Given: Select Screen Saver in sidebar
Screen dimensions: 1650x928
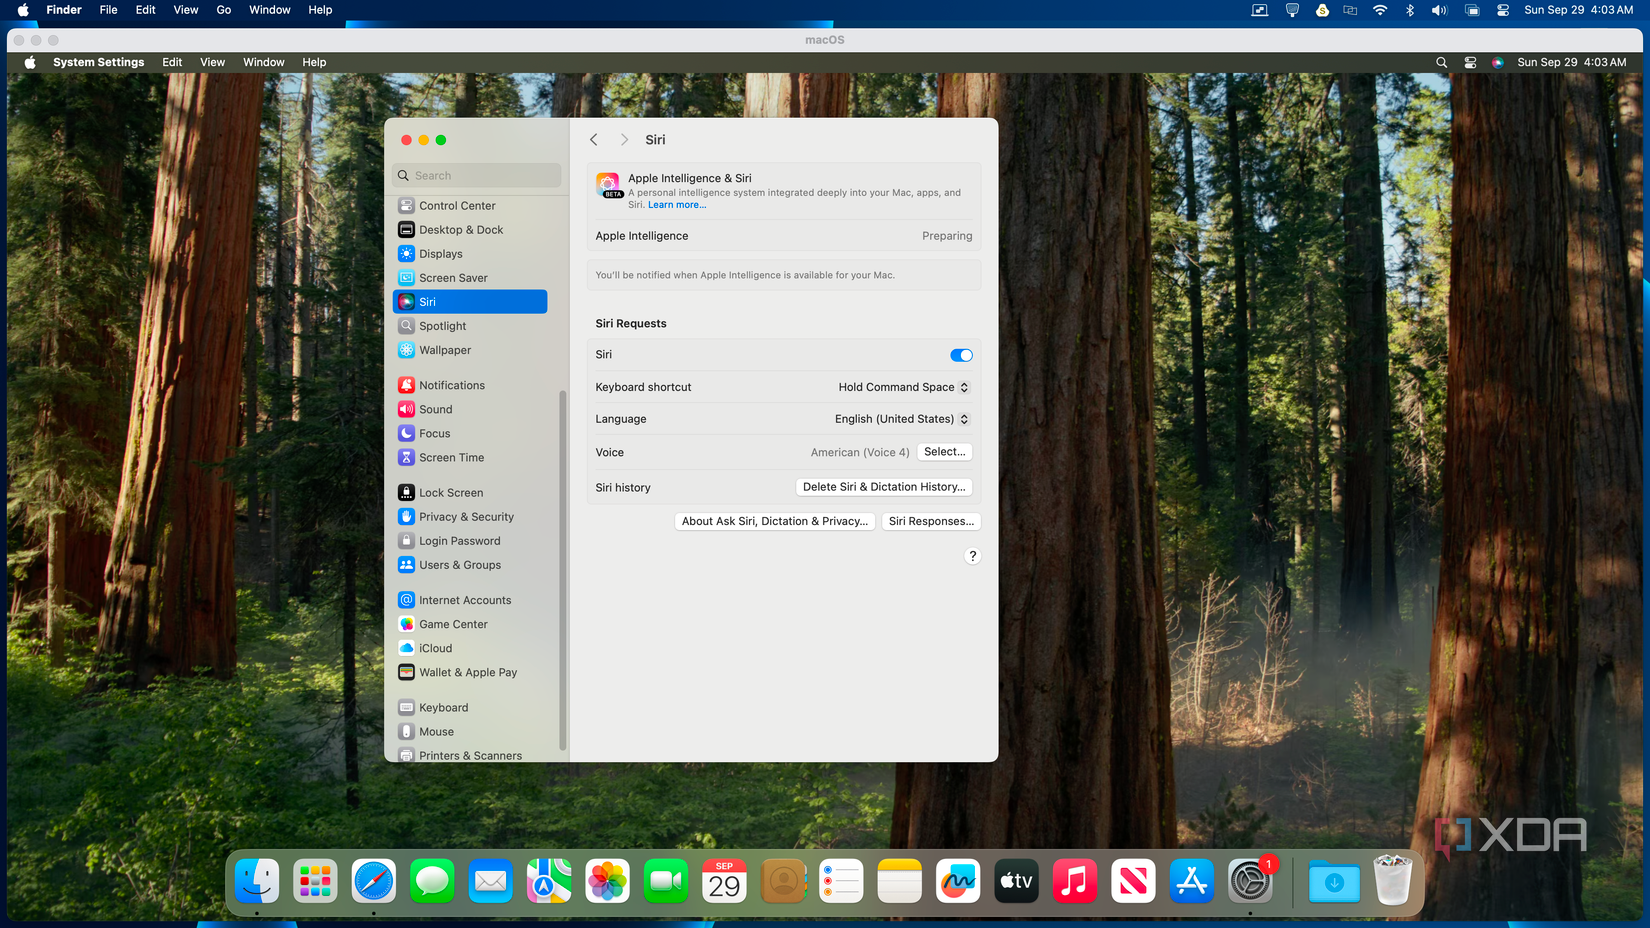Looking at the screenshot, I should coord(470,278).
